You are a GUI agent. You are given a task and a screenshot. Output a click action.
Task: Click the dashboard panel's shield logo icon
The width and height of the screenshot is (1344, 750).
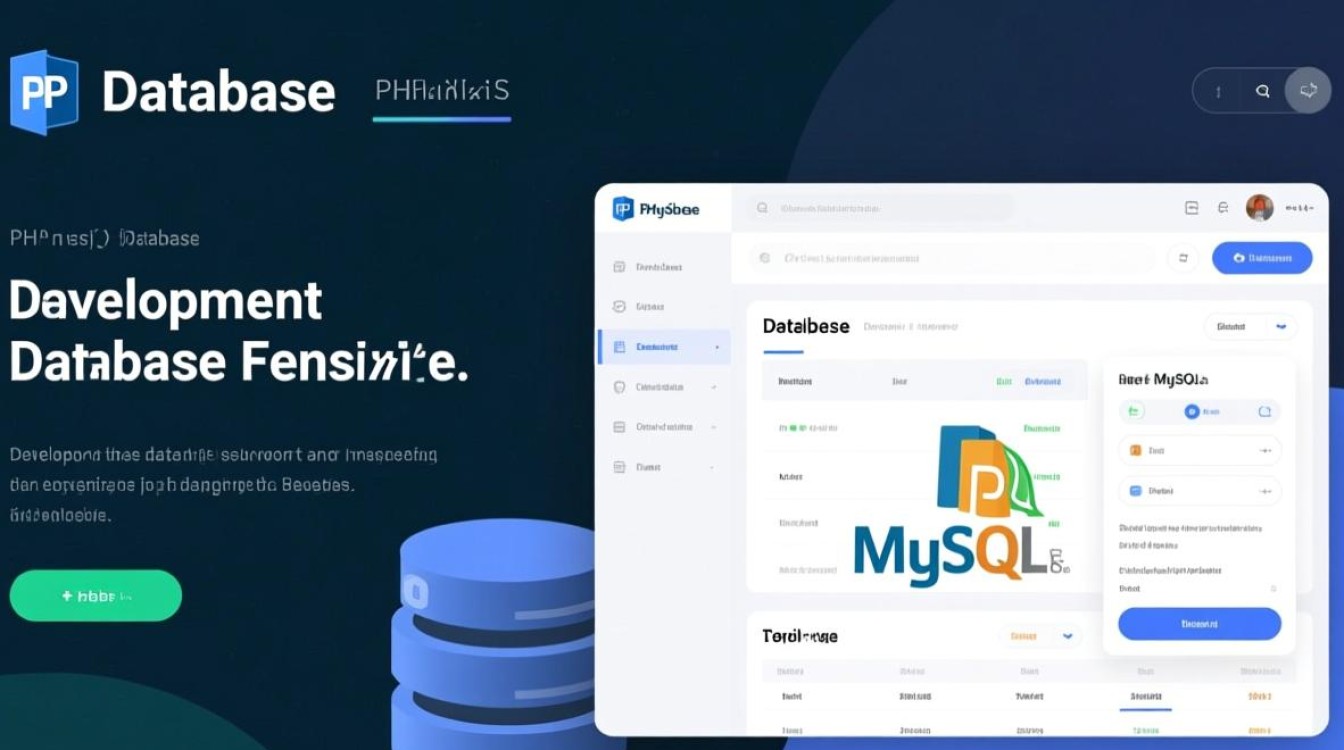point(623,209)
